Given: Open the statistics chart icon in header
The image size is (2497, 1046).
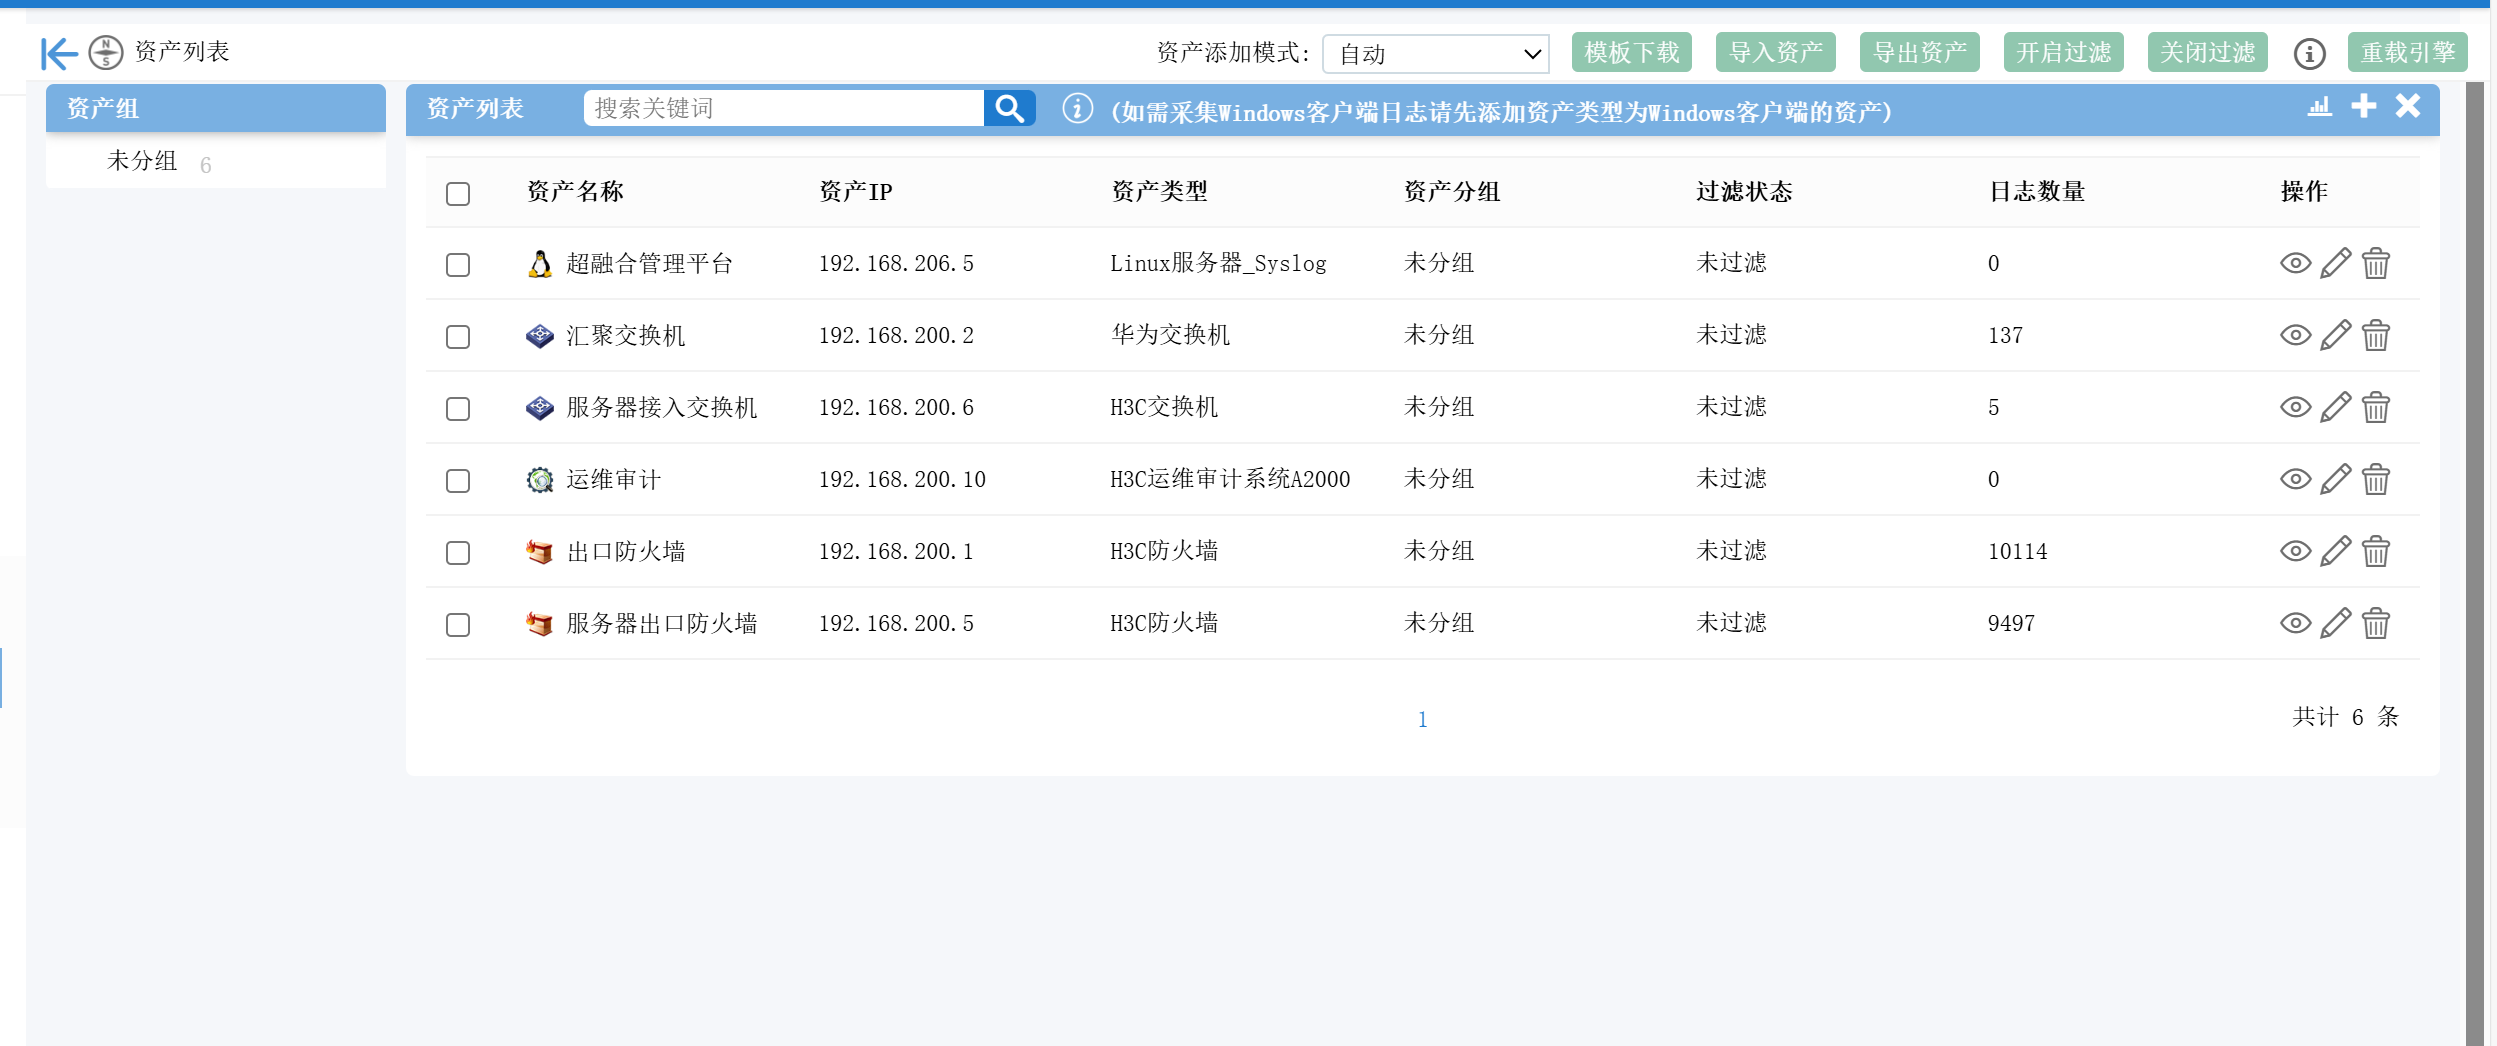Looking at the screenshot, I should click(2319, 107).
